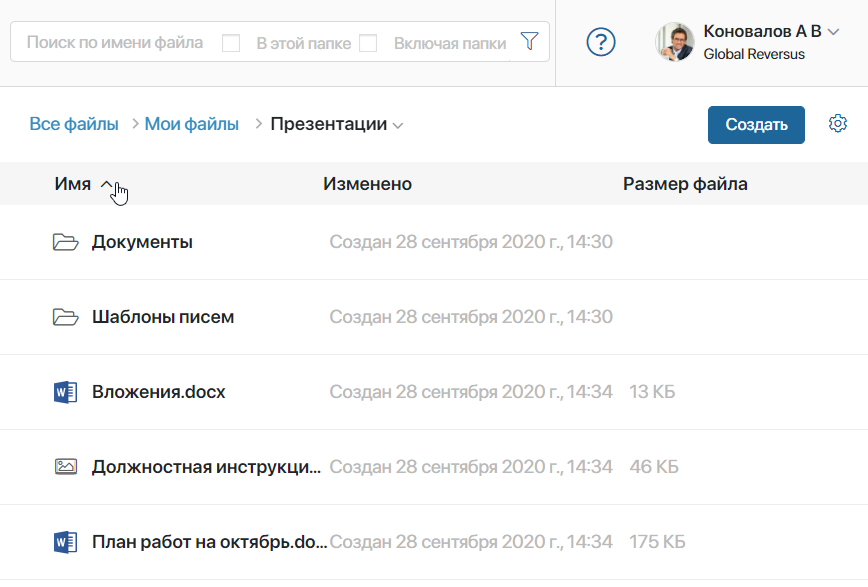Click the creation date of Документы

coord(471,242)
